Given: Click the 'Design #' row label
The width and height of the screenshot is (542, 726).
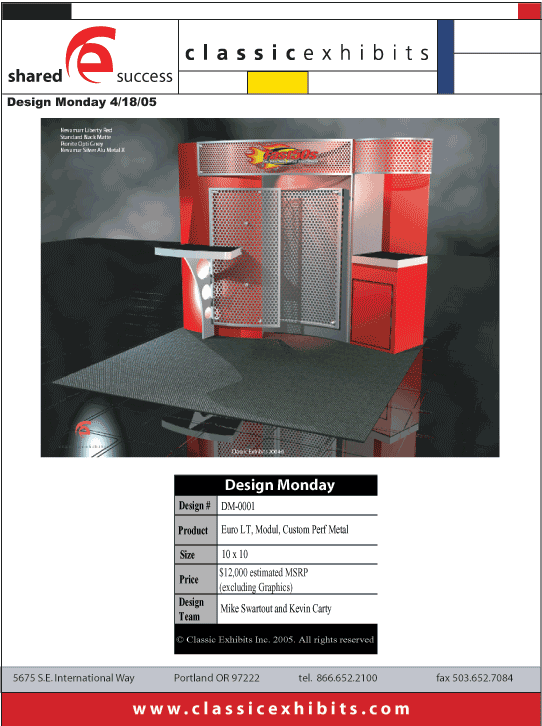Looking at the screenshot, I should (x=194, y=506).
